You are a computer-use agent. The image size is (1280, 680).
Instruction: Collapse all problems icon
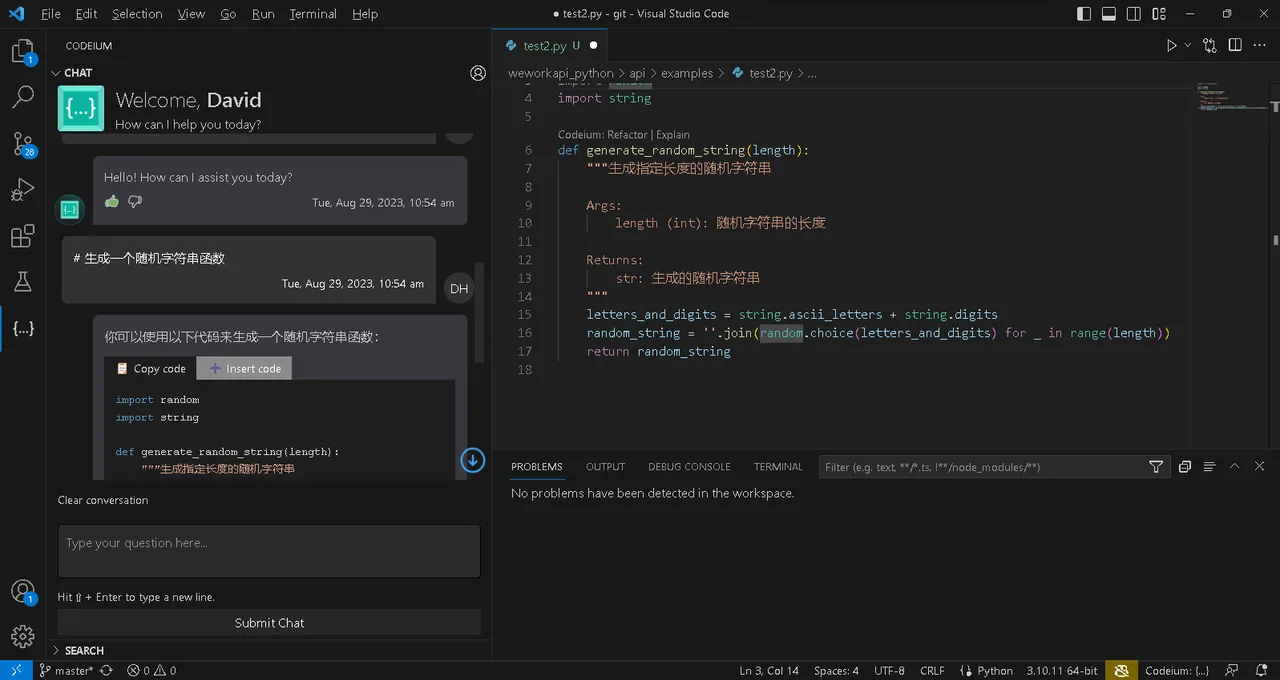coord(1184,467)
